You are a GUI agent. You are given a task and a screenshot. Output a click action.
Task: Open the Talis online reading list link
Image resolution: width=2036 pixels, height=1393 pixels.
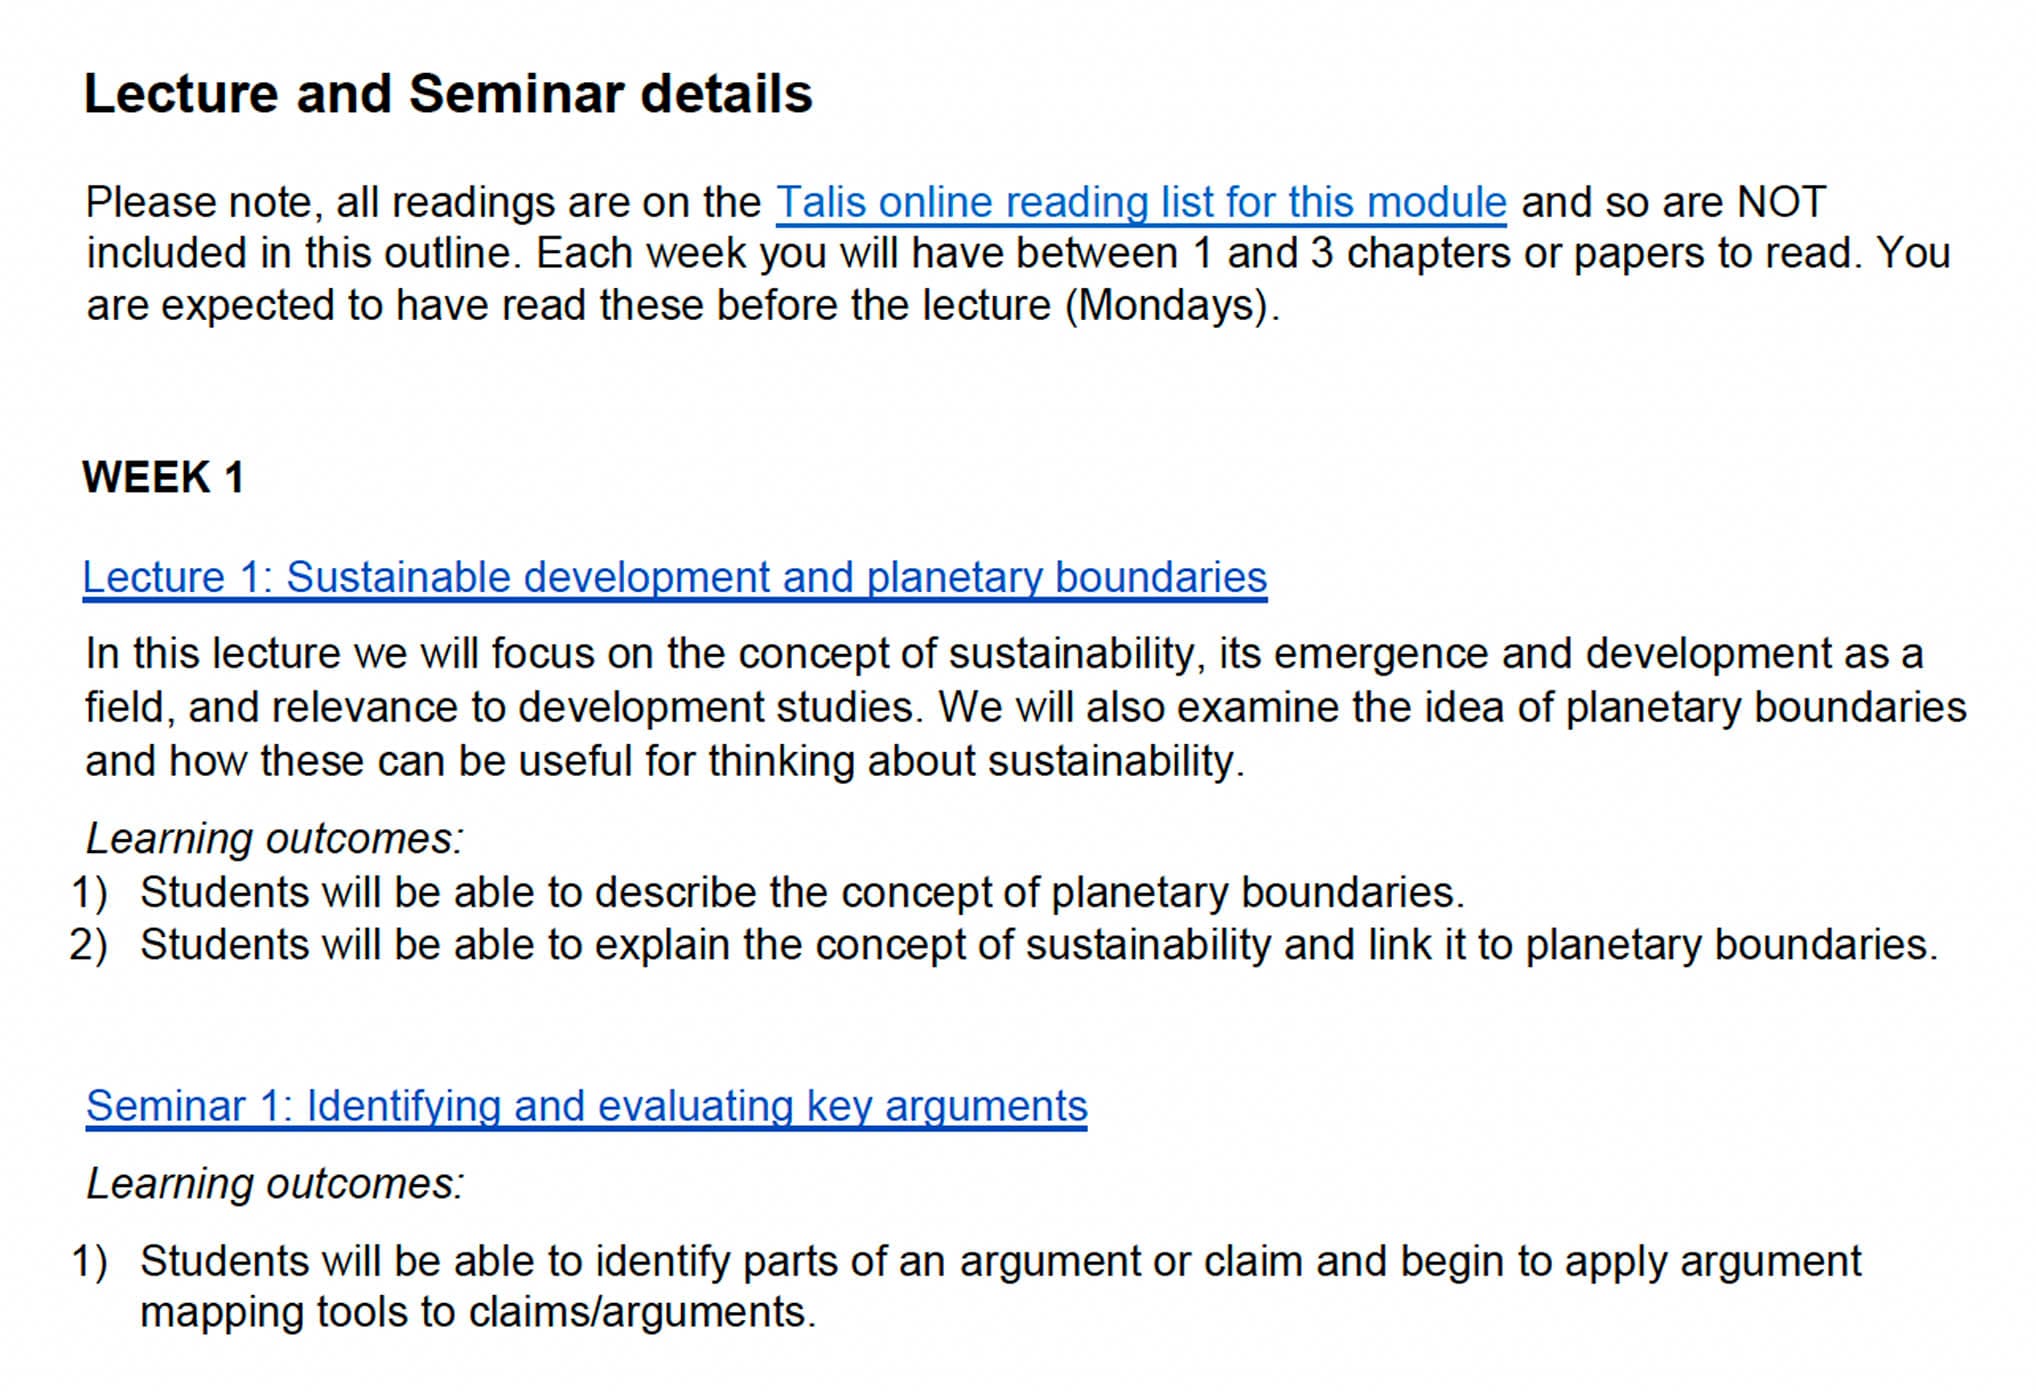pyautogui.click(x=1141, y=203)
